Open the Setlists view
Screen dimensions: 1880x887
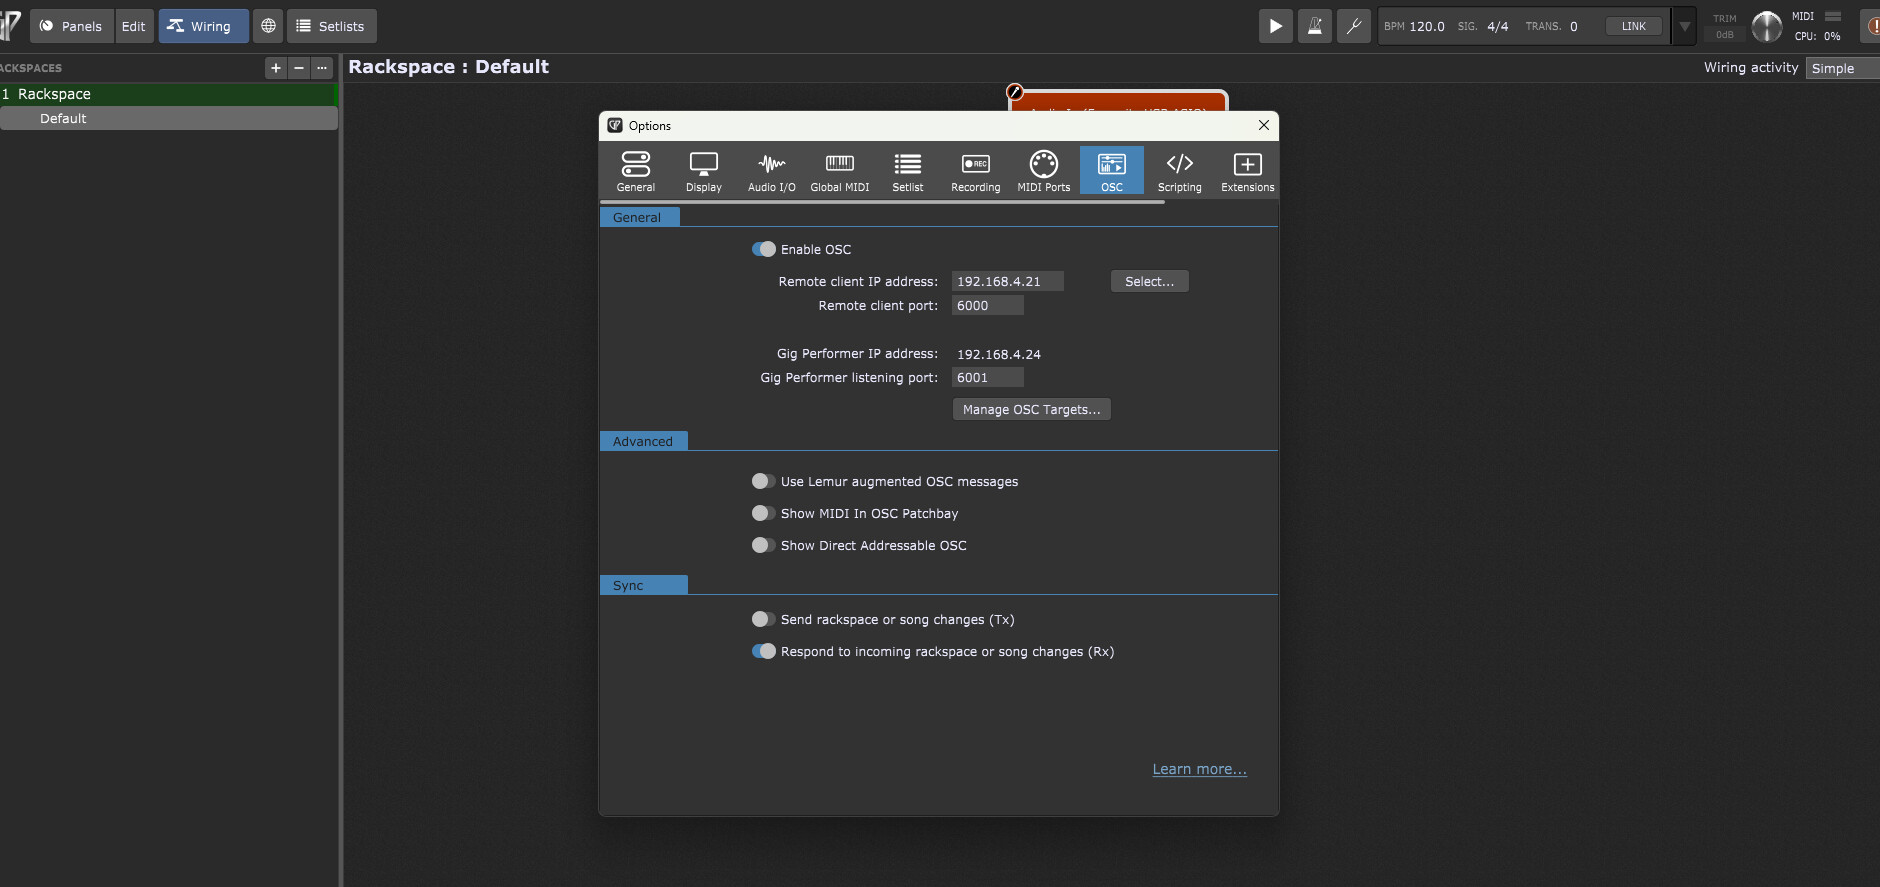click(x=332, y=26)
